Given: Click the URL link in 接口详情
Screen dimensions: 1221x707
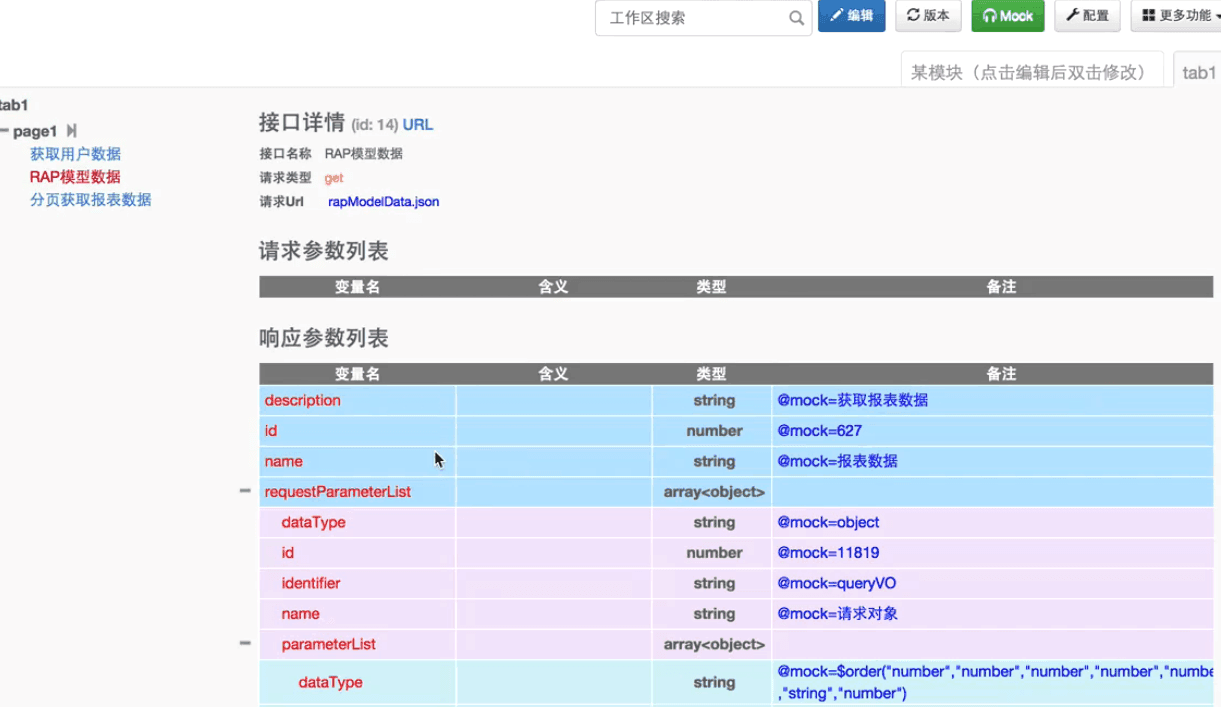Looking at the screenshot, I should tap(418, 125).
